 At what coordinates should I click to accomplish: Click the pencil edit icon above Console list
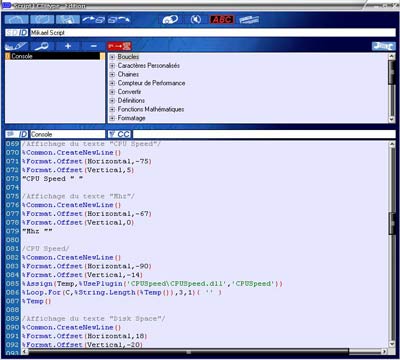coord(16,46)
